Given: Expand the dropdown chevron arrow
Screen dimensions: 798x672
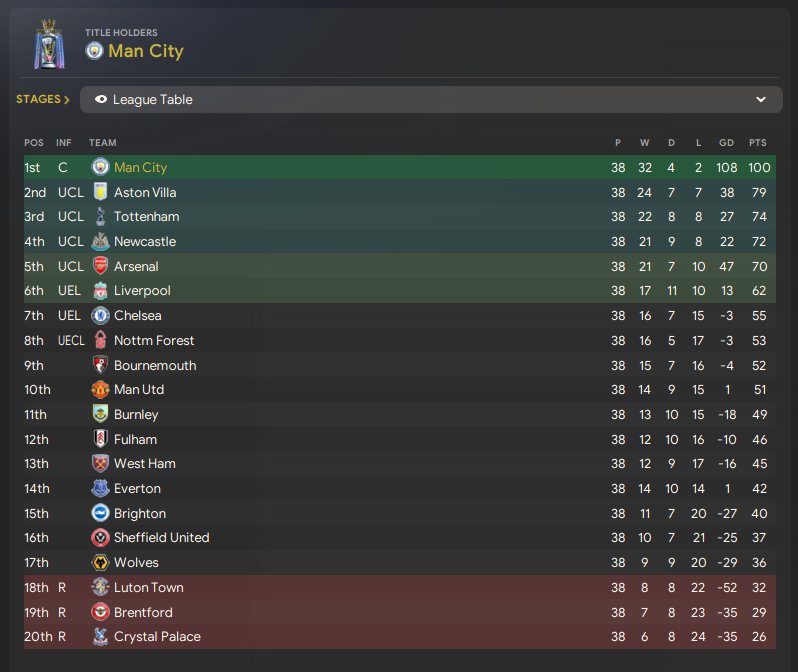Looking at the screenshot, I should (x=761, y=100).
